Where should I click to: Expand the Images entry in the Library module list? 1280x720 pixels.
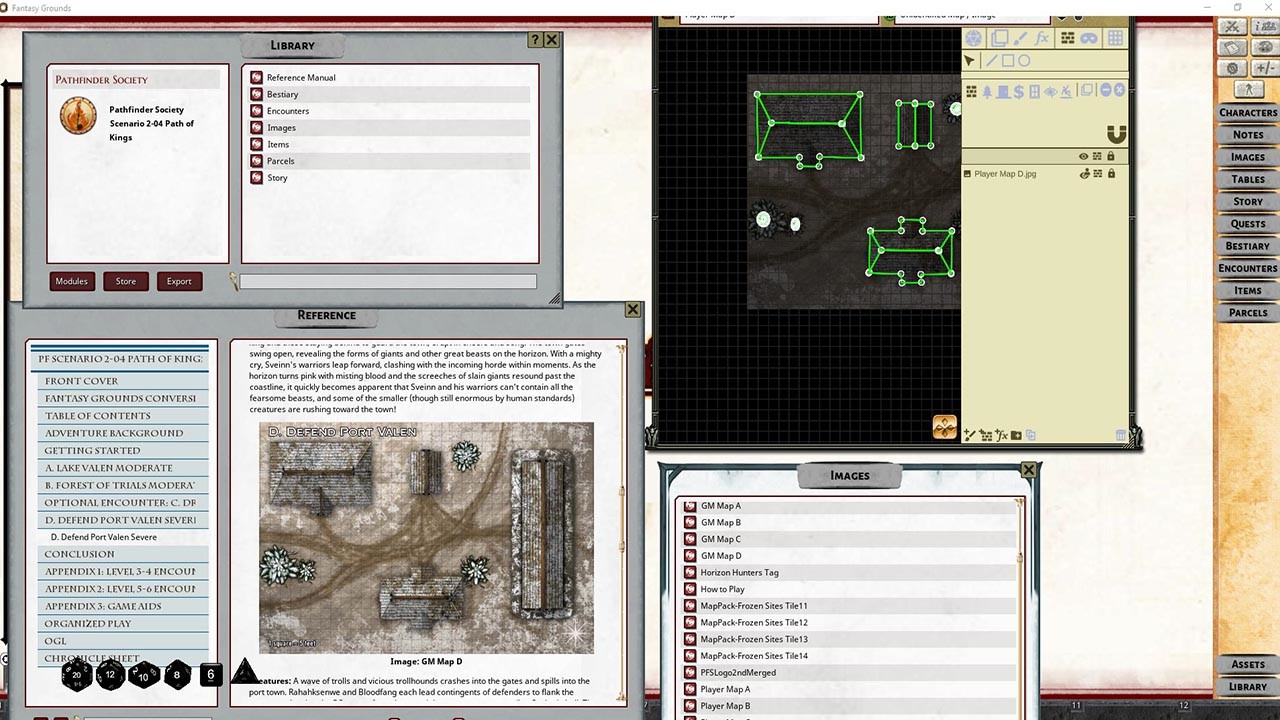pos(282,127)
